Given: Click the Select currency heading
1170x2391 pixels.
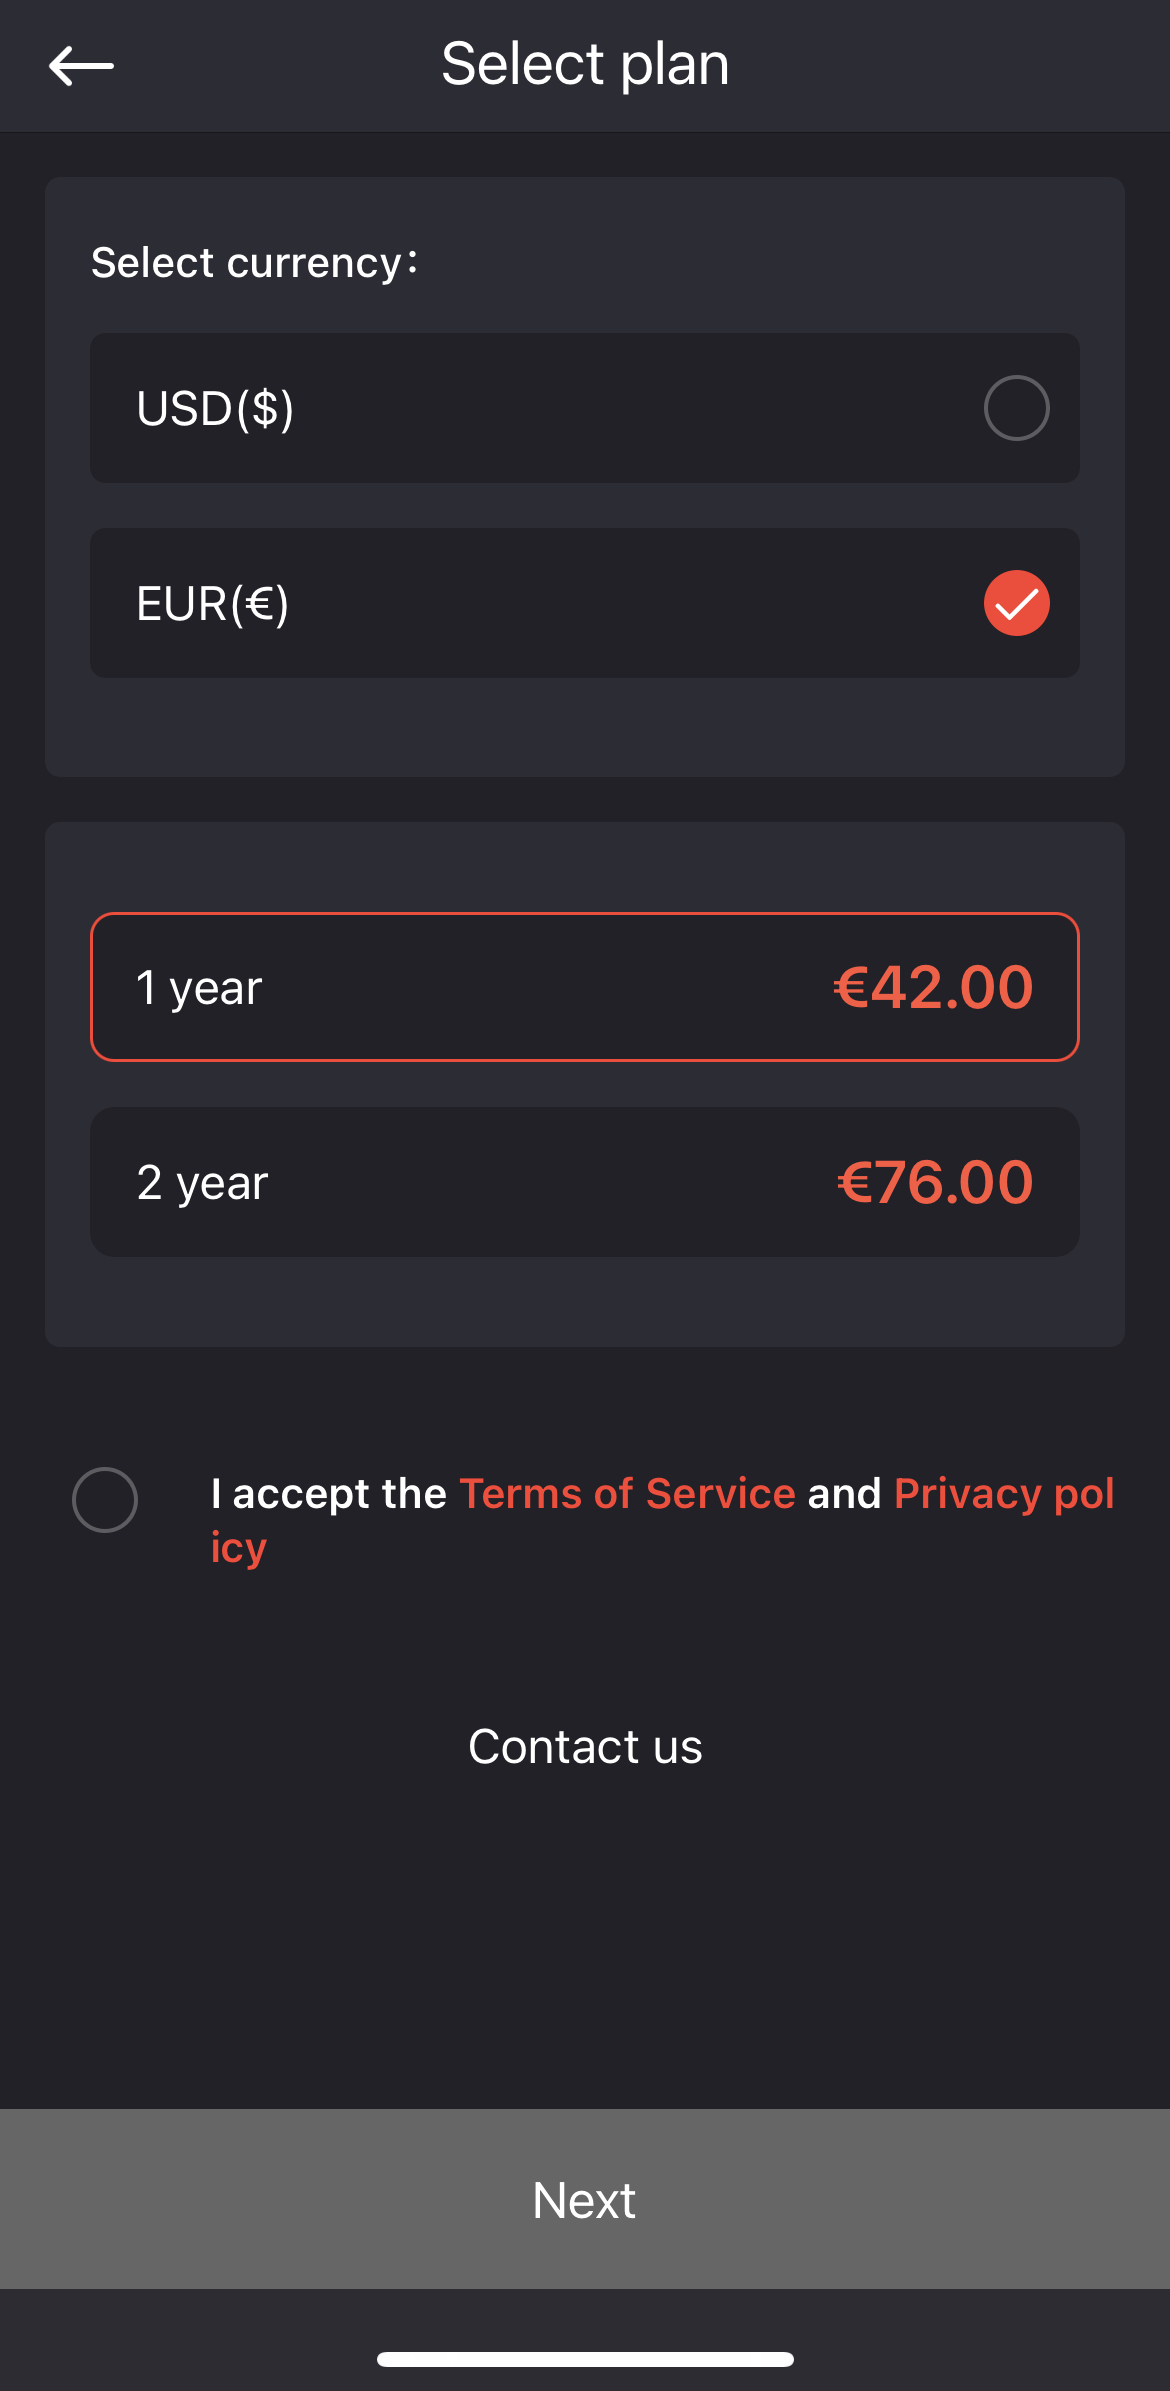Looking at the screenshot, I should (254, 263).
